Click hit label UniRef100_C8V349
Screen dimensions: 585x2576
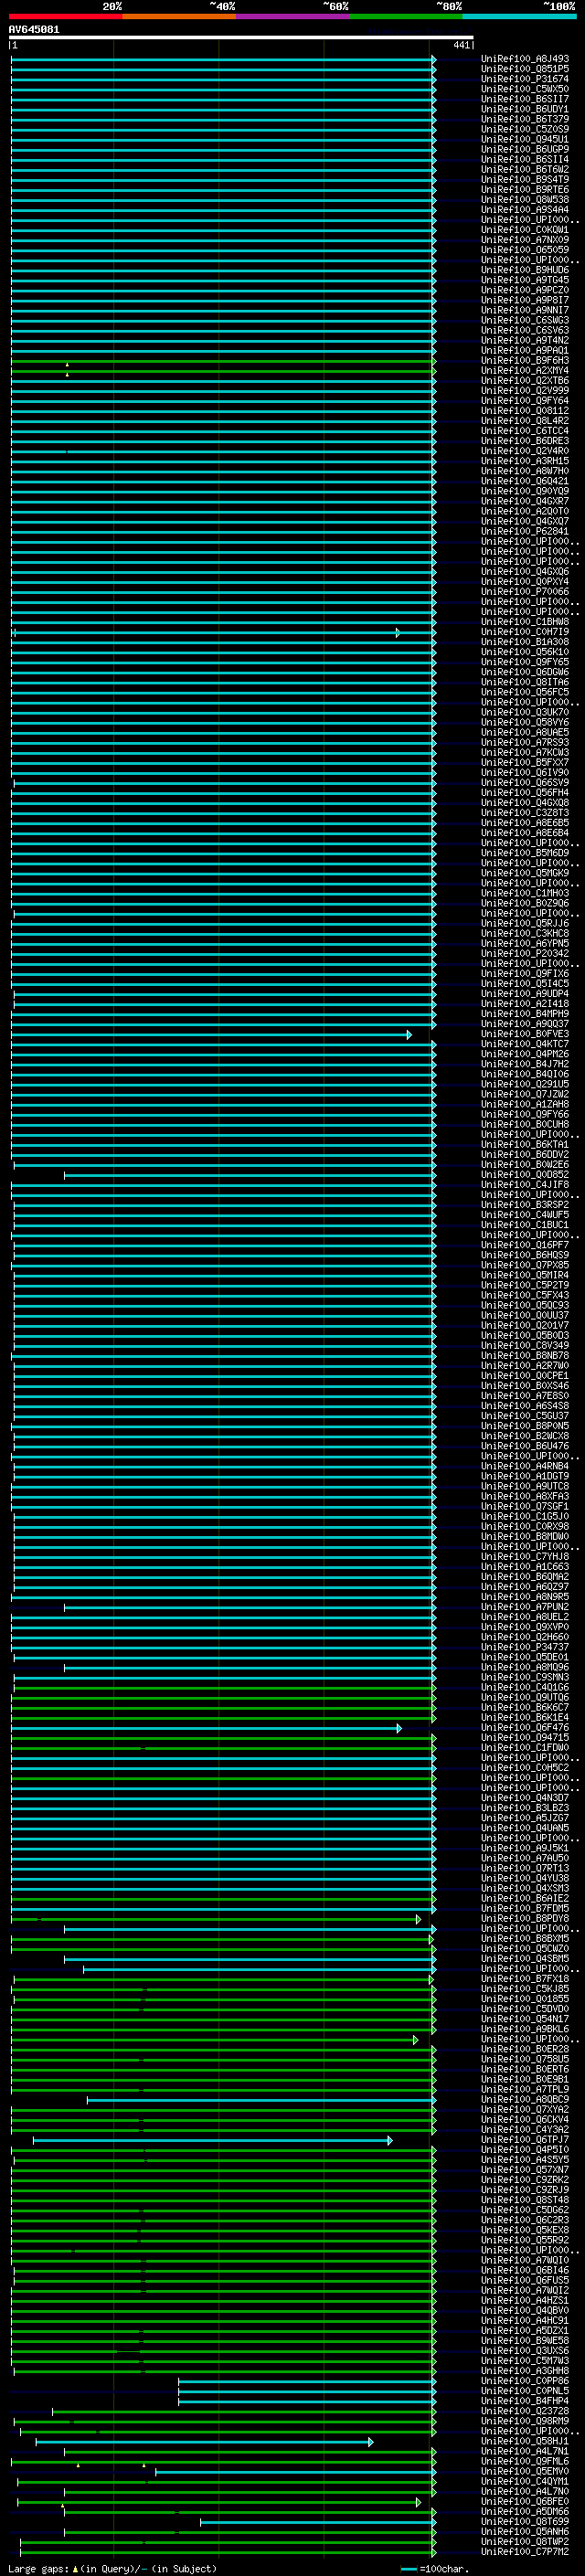pyautogui.click(x=525, y=1345)
